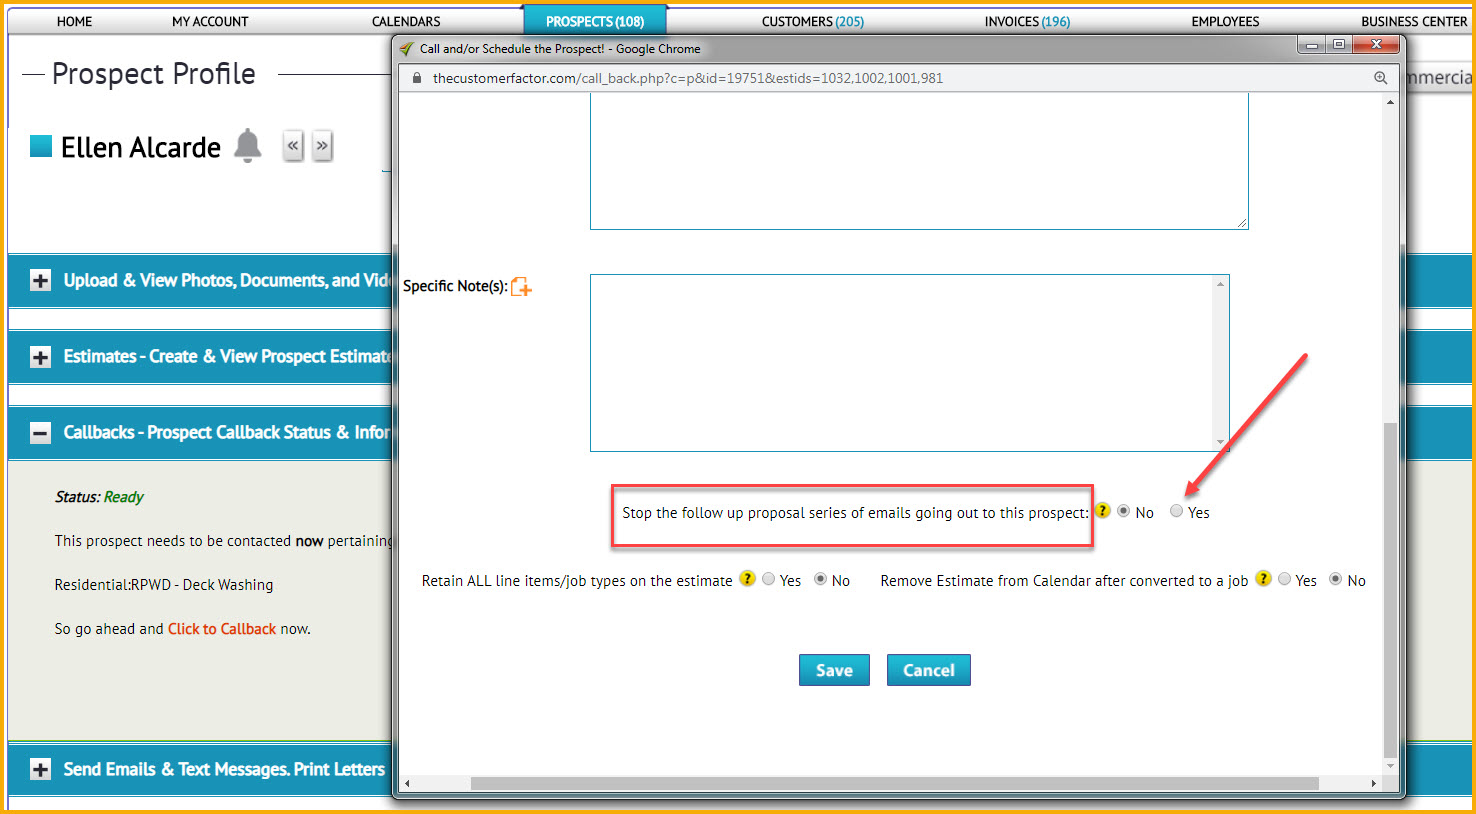Open INVOICES (196) menu
1476x814 pixels.
click(x=1027, y=21)
